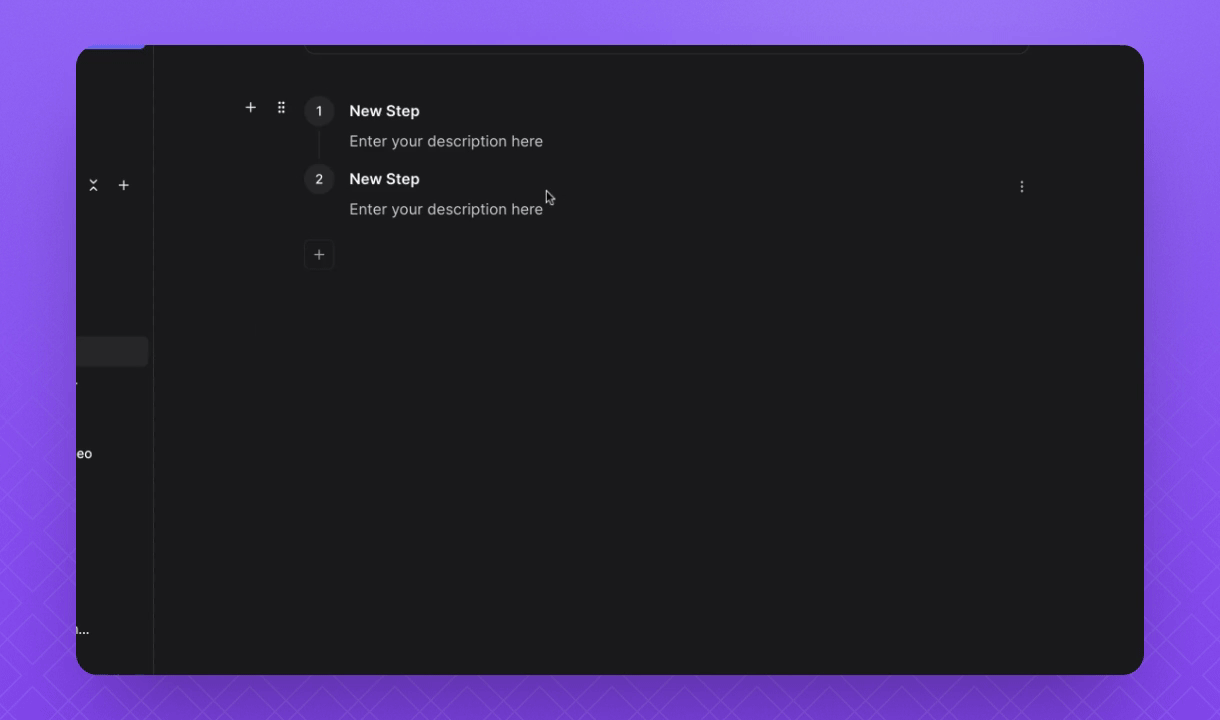The height and width of the screenshot is (720, 1220).
Task: Click the first step's "Enter your description here" text
Action: point(446,141)
